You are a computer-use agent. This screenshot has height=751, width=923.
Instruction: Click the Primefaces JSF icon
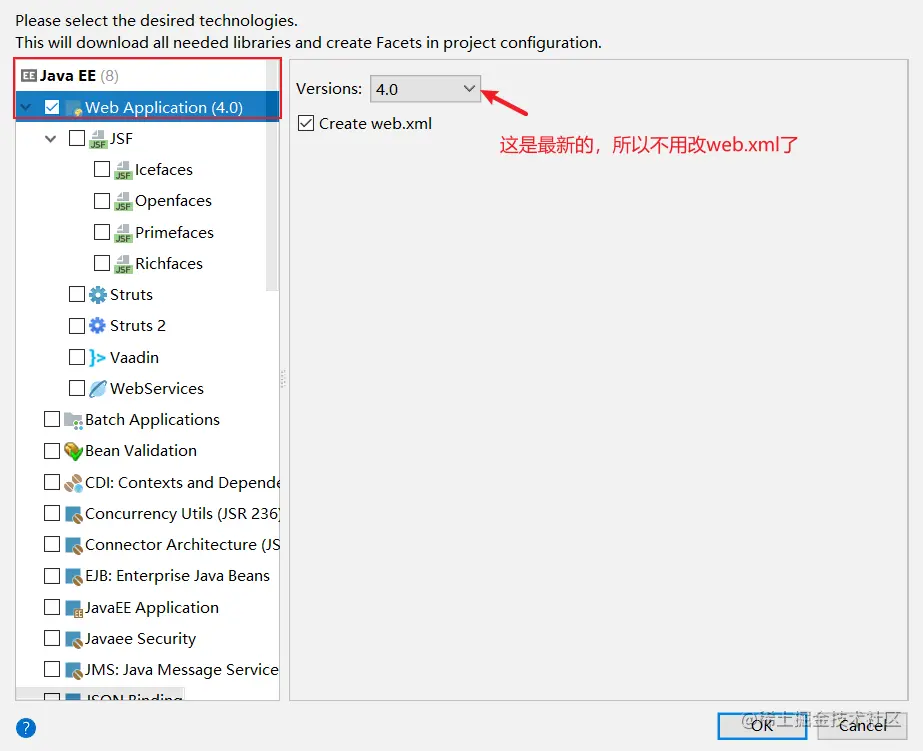[122, 233]
